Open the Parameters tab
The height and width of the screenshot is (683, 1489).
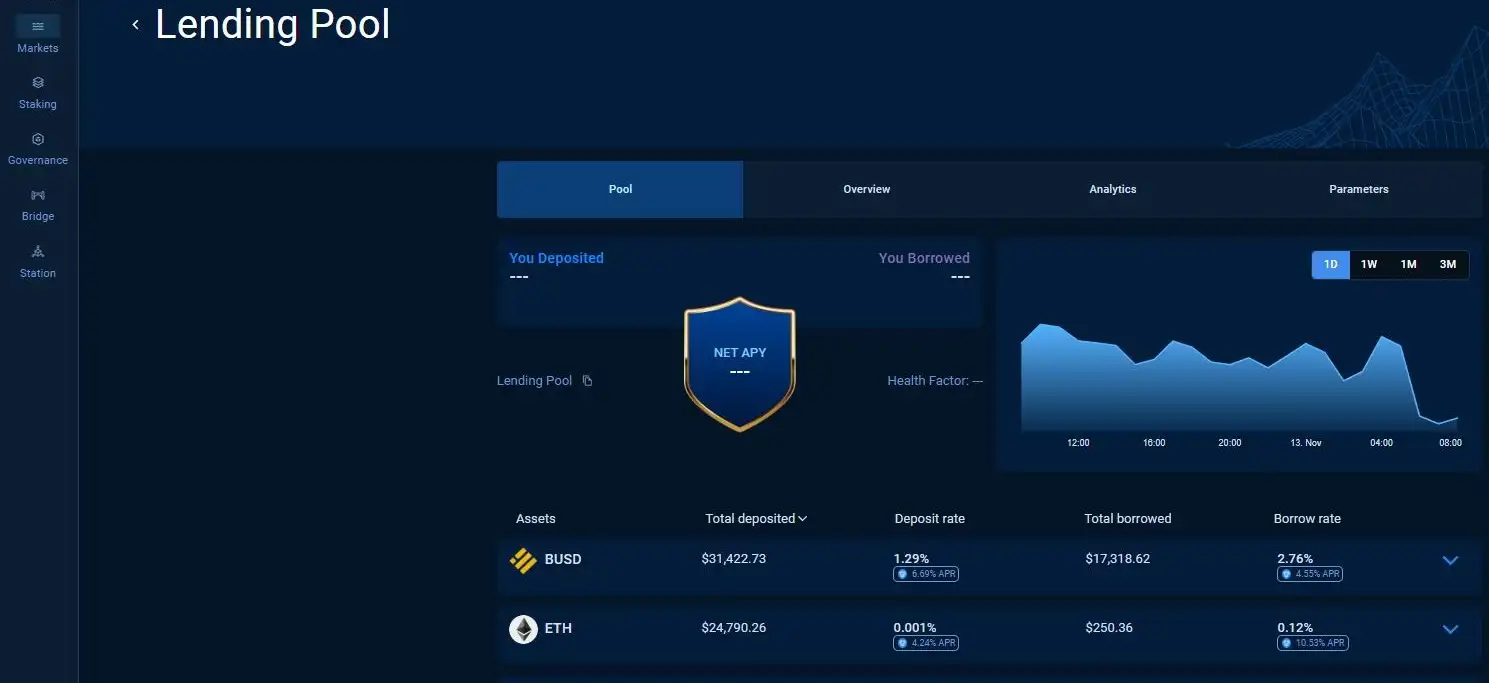[x=1358, y=189]
